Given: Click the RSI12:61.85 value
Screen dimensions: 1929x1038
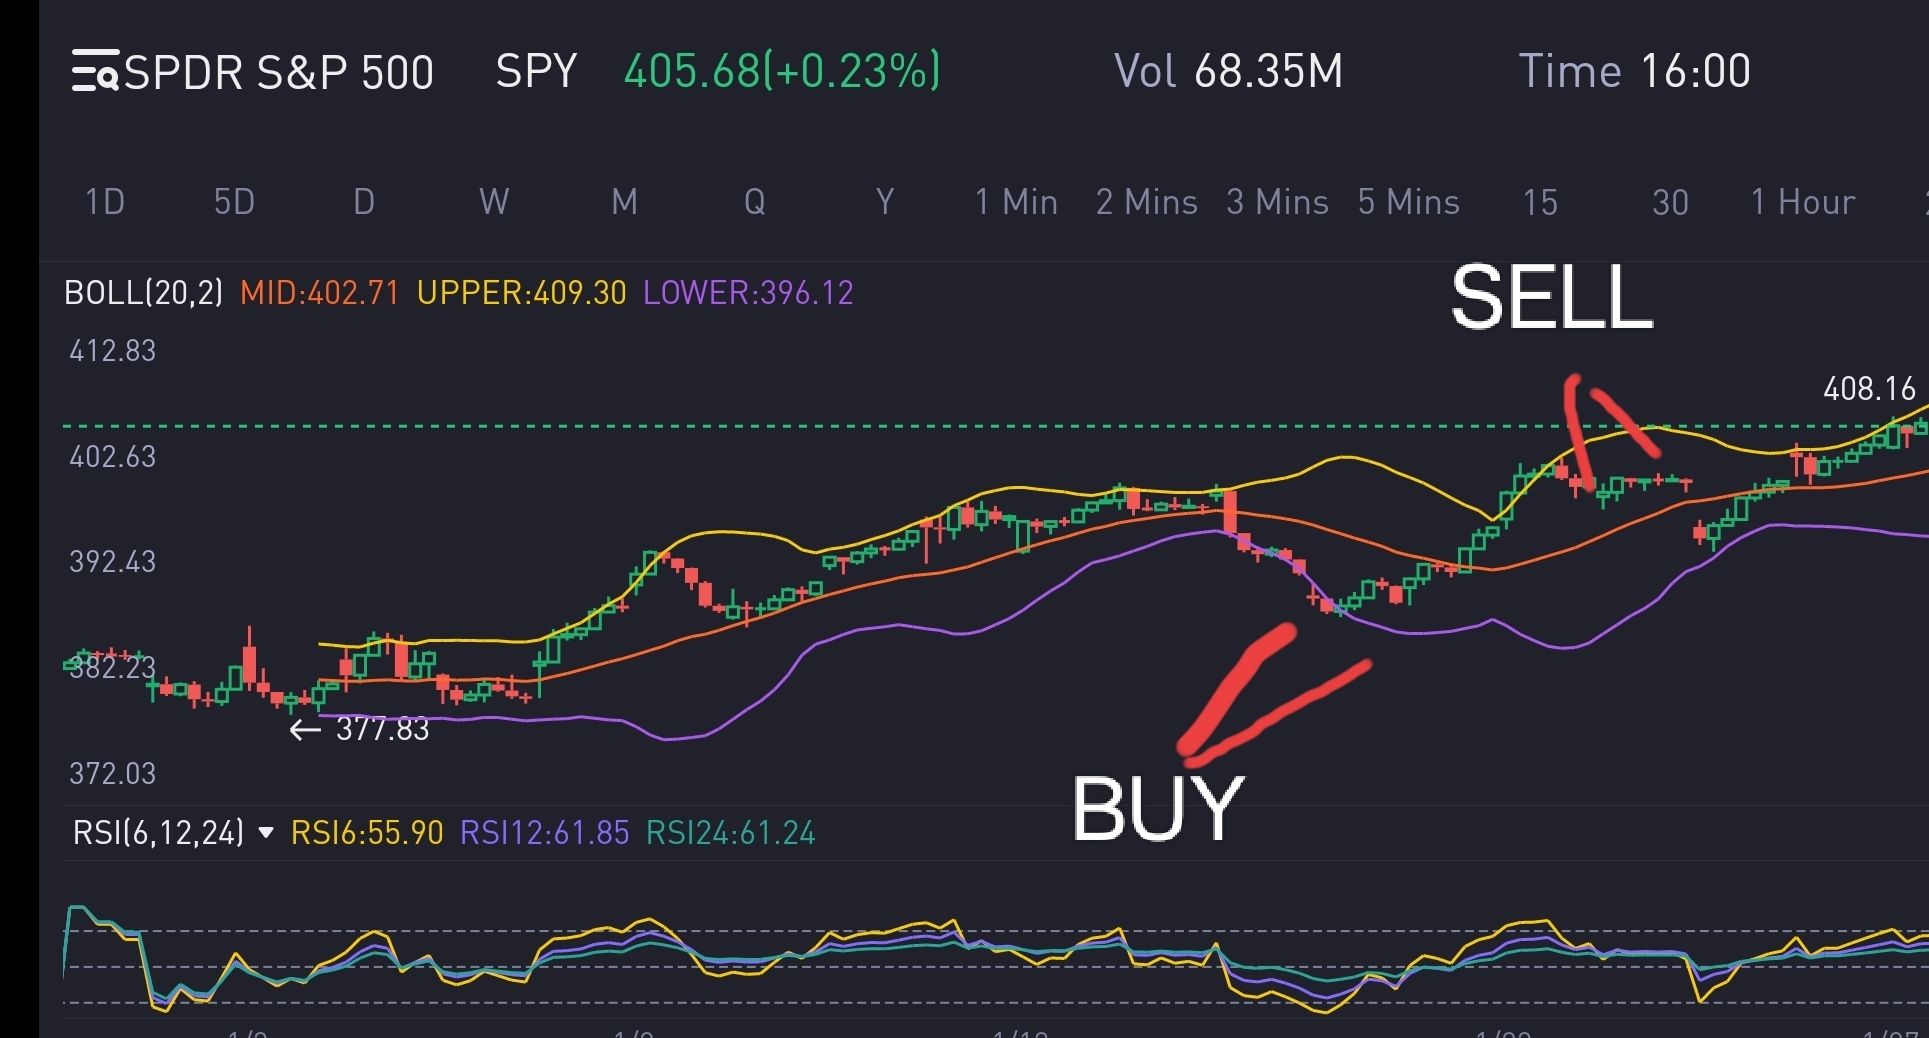Looking at the screenshot, I should click(x=545, y=833).
